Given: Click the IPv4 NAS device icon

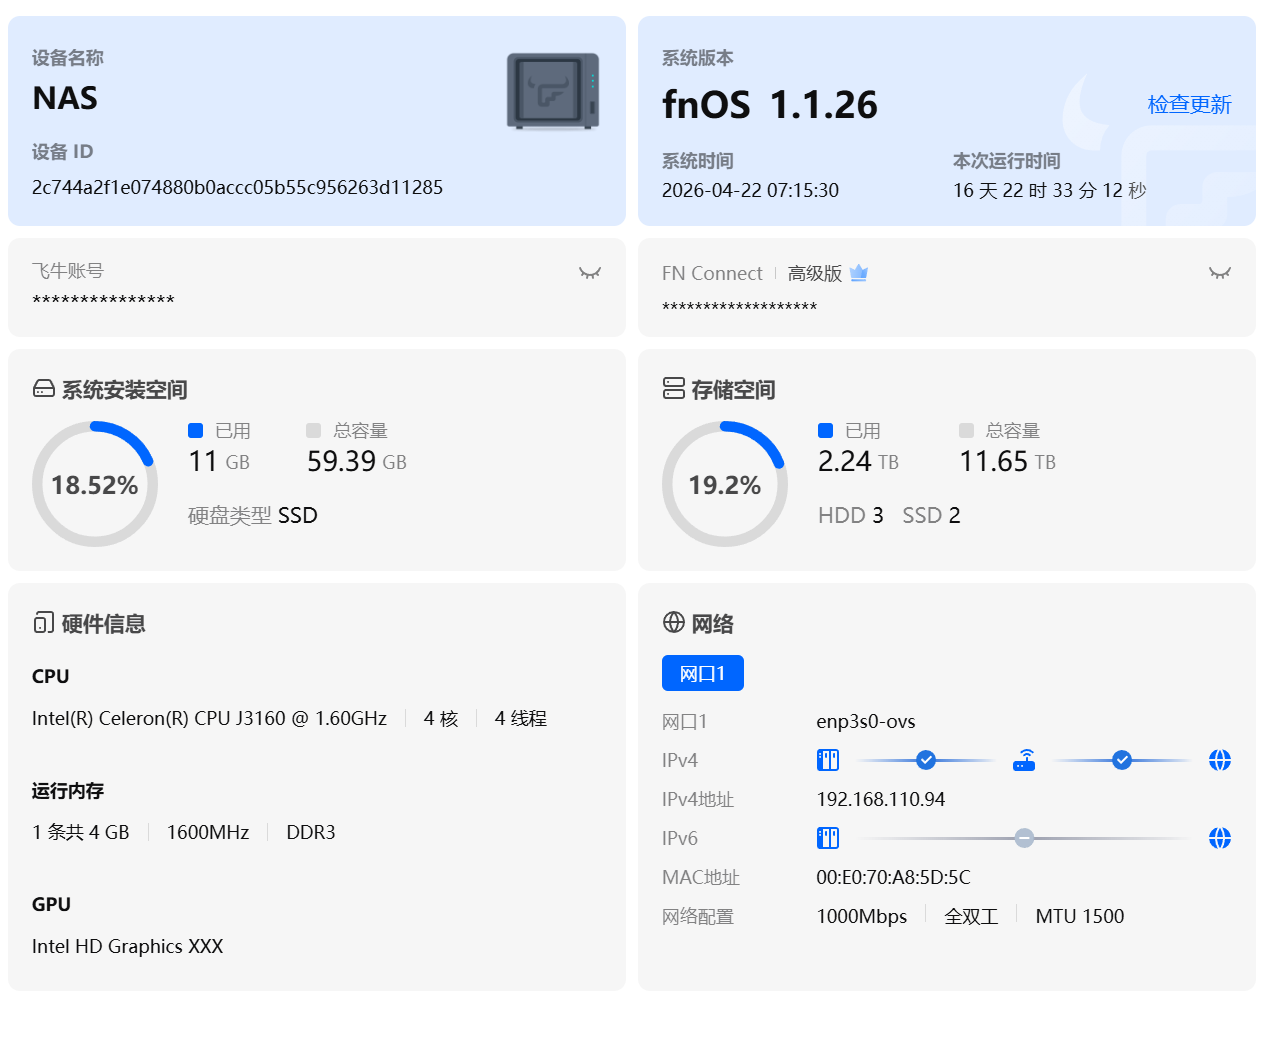Looking at the screenshot, I should (x=828, y=760).
